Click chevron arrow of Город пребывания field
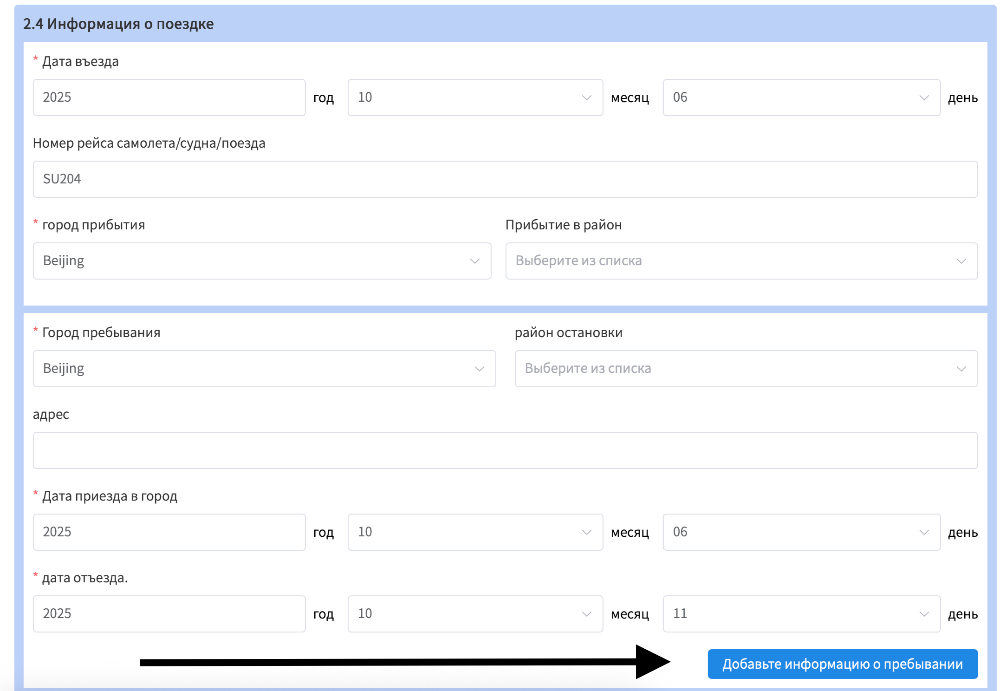The image size is (1000, 691). point(479,369)
